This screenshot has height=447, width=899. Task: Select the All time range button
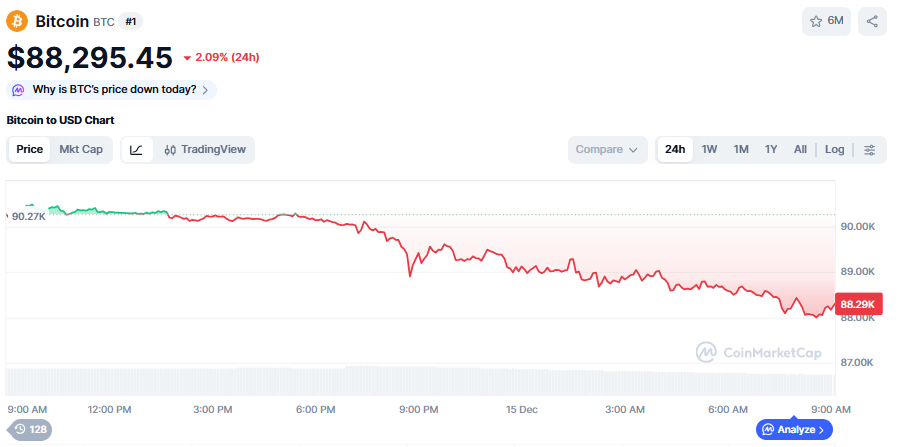click(x=800, y=150)
